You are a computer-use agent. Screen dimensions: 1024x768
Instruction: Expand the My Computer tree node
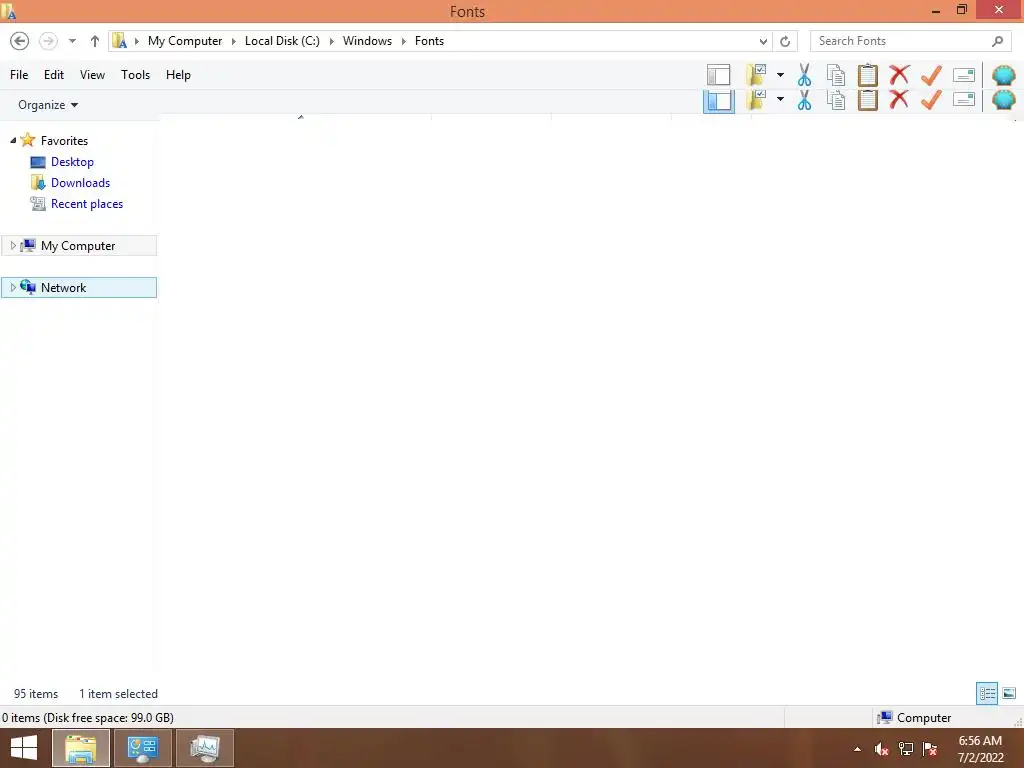coord(13,246)
